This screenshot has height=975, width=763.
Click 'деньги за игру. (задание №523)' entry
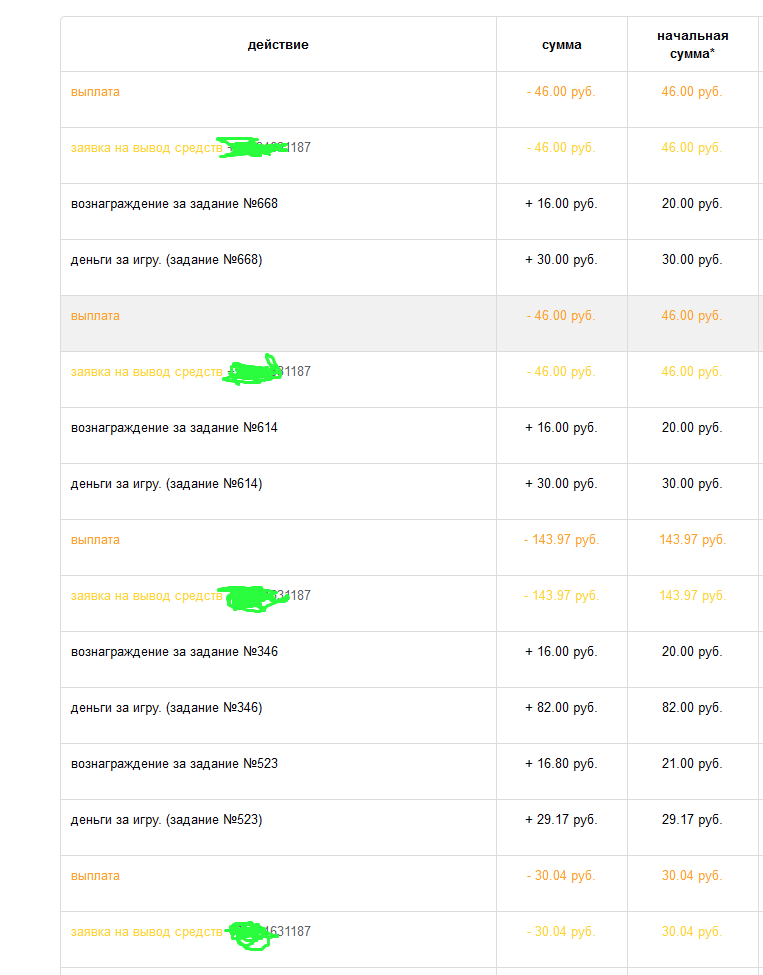pyautogui.click(x=167, y=820)
